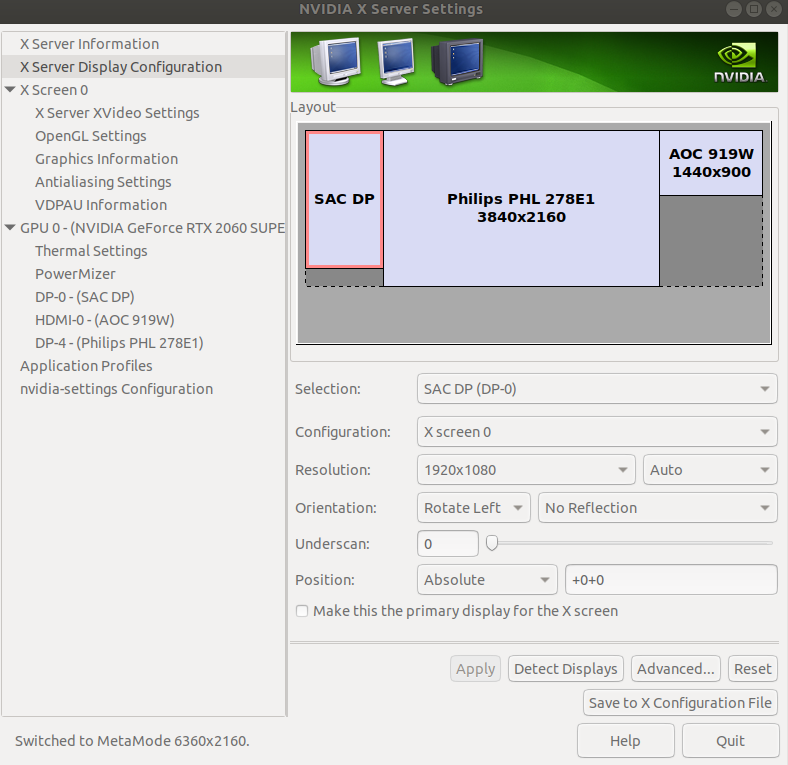Open X Screen 0 page

pos(54,90)
